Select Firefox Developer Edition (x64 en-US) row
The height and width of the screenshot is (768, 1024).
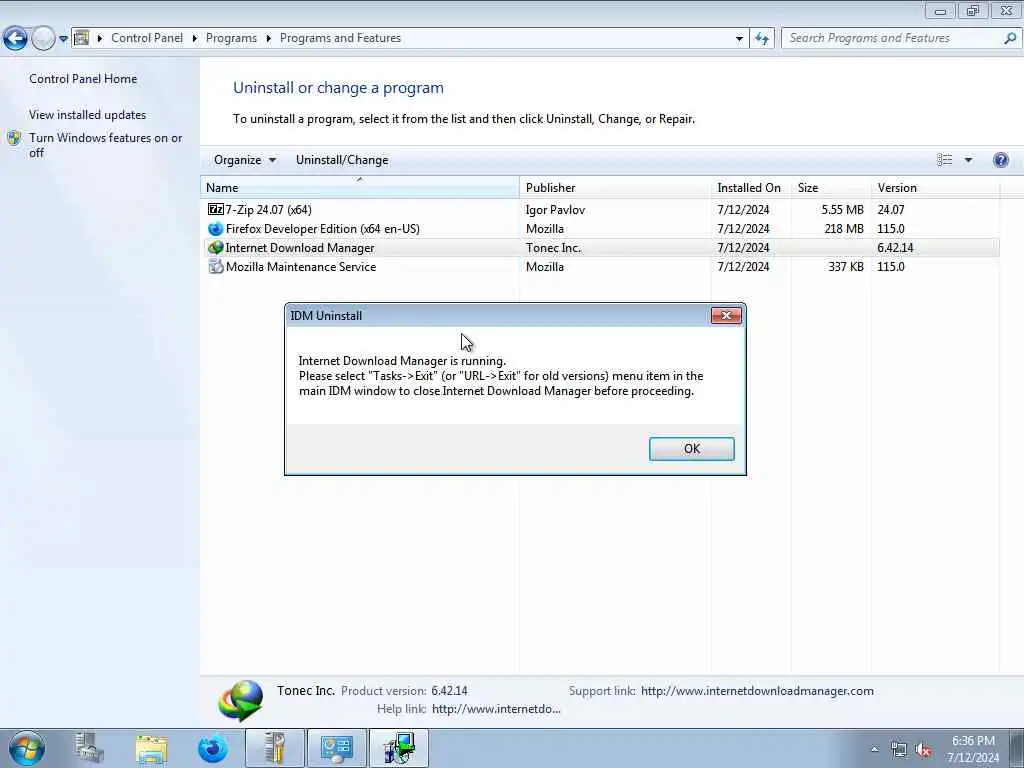[600, 229]
